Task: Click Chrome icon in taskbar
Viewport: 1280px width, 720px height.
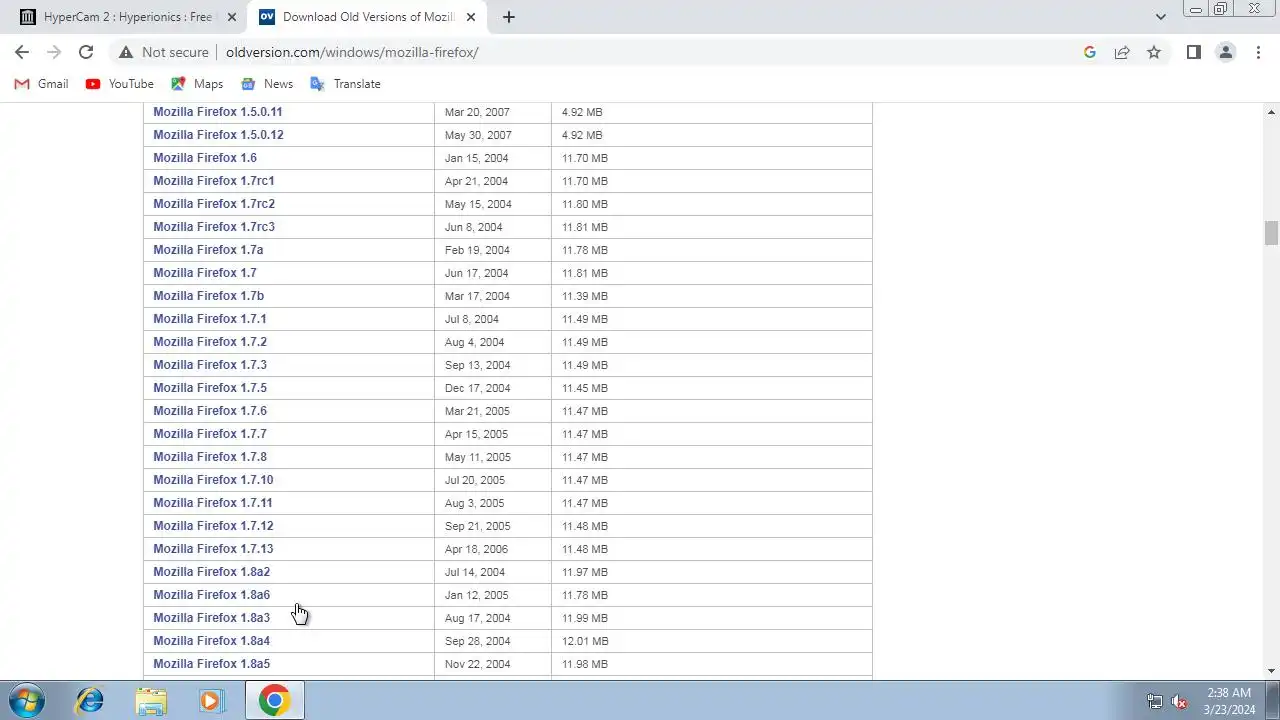Action: coord(275,700)
